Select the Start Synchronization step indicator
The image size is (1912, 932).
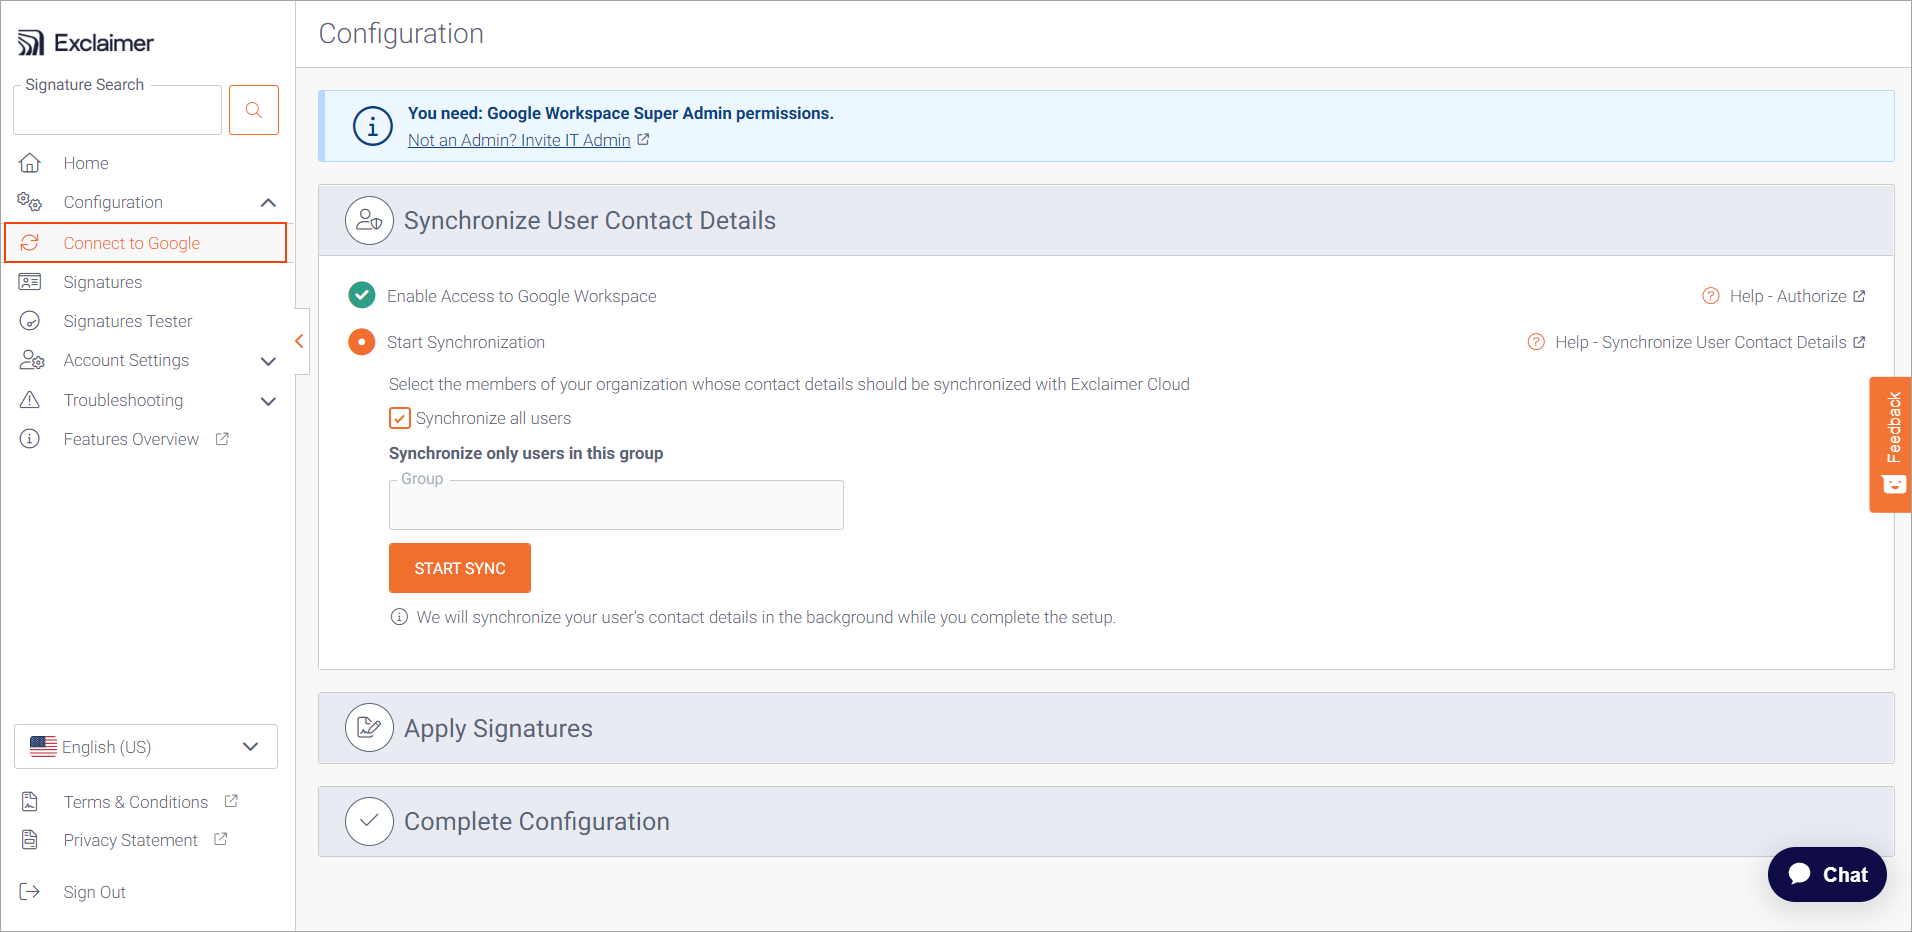[362, 342]
